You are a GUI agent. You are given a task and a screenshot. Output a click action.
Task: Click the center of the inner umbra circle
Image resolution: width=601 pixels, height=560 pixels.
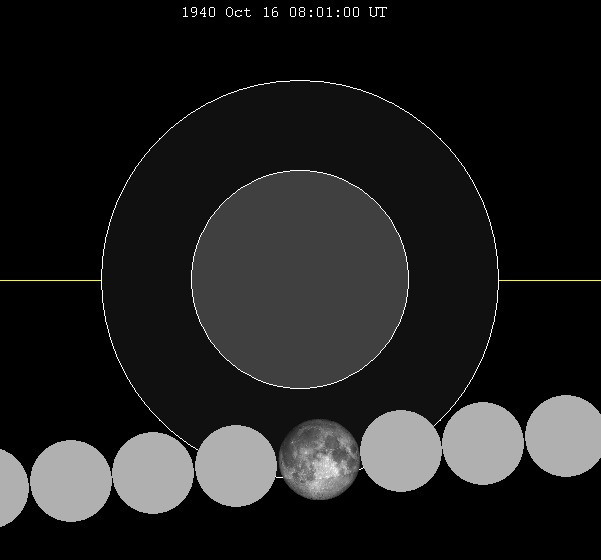(300, 280)
